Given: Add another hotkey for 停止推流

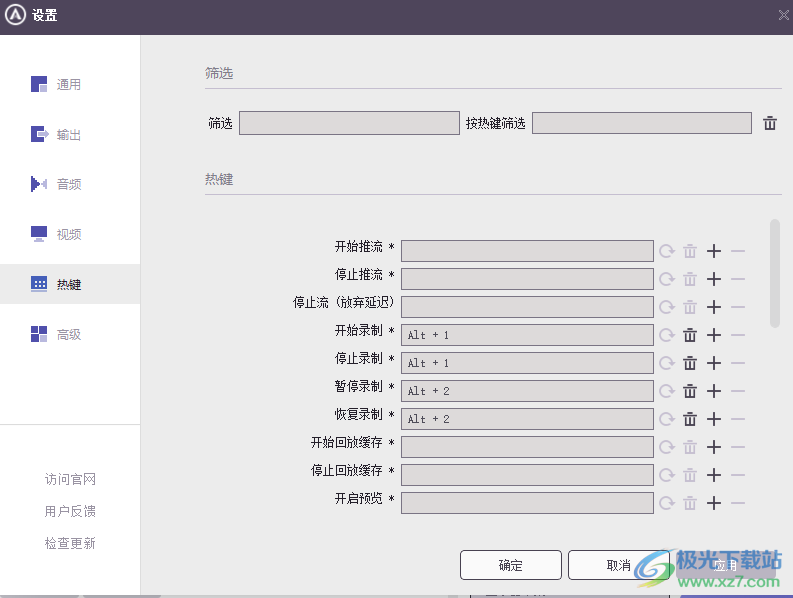Looking at the screenshot, I should (714, 279).
